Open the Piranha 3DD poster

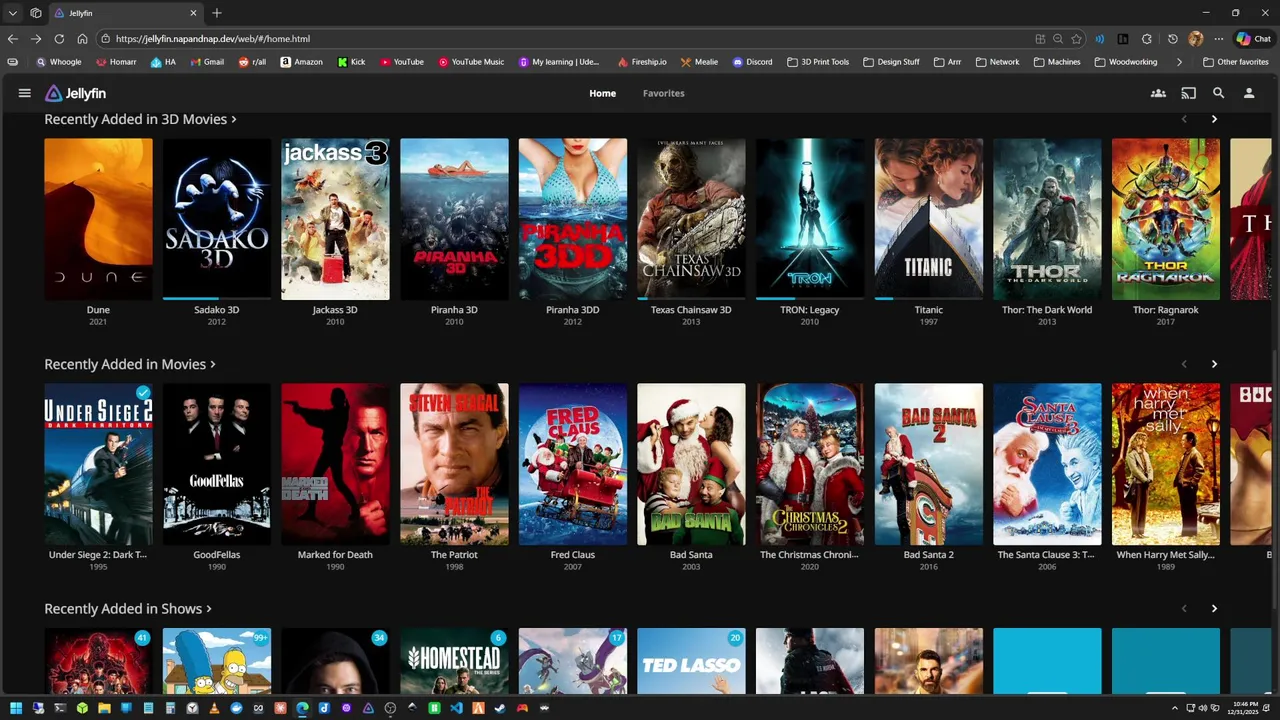point(573,219)
